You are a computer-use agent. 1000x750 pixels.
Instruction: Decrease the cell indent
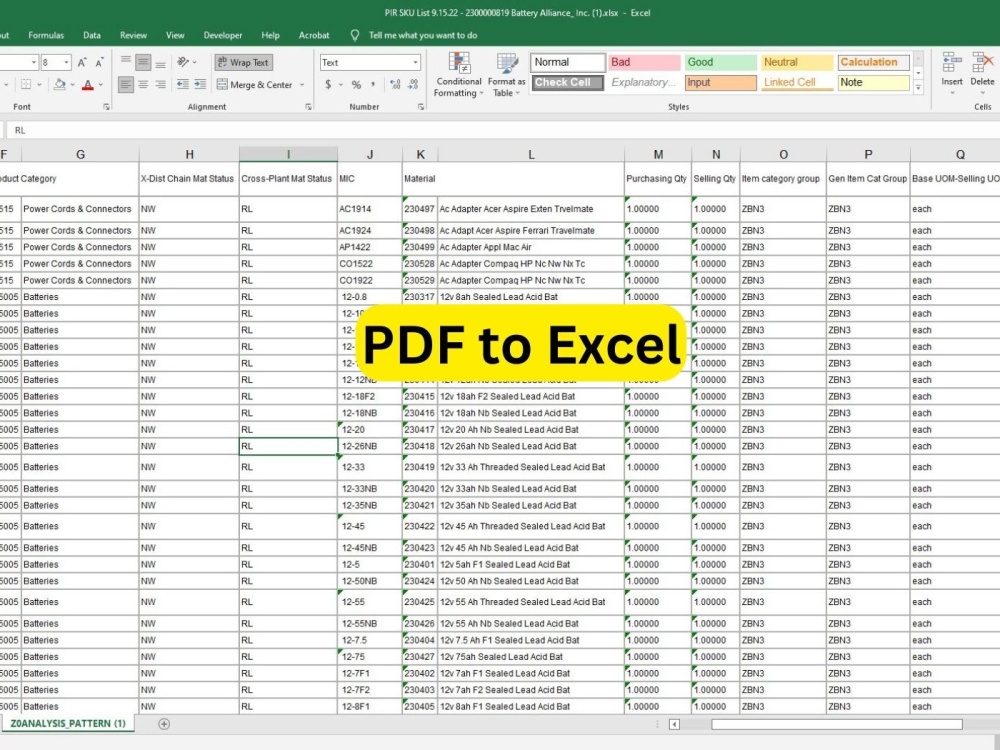click(x=182, y=84)
